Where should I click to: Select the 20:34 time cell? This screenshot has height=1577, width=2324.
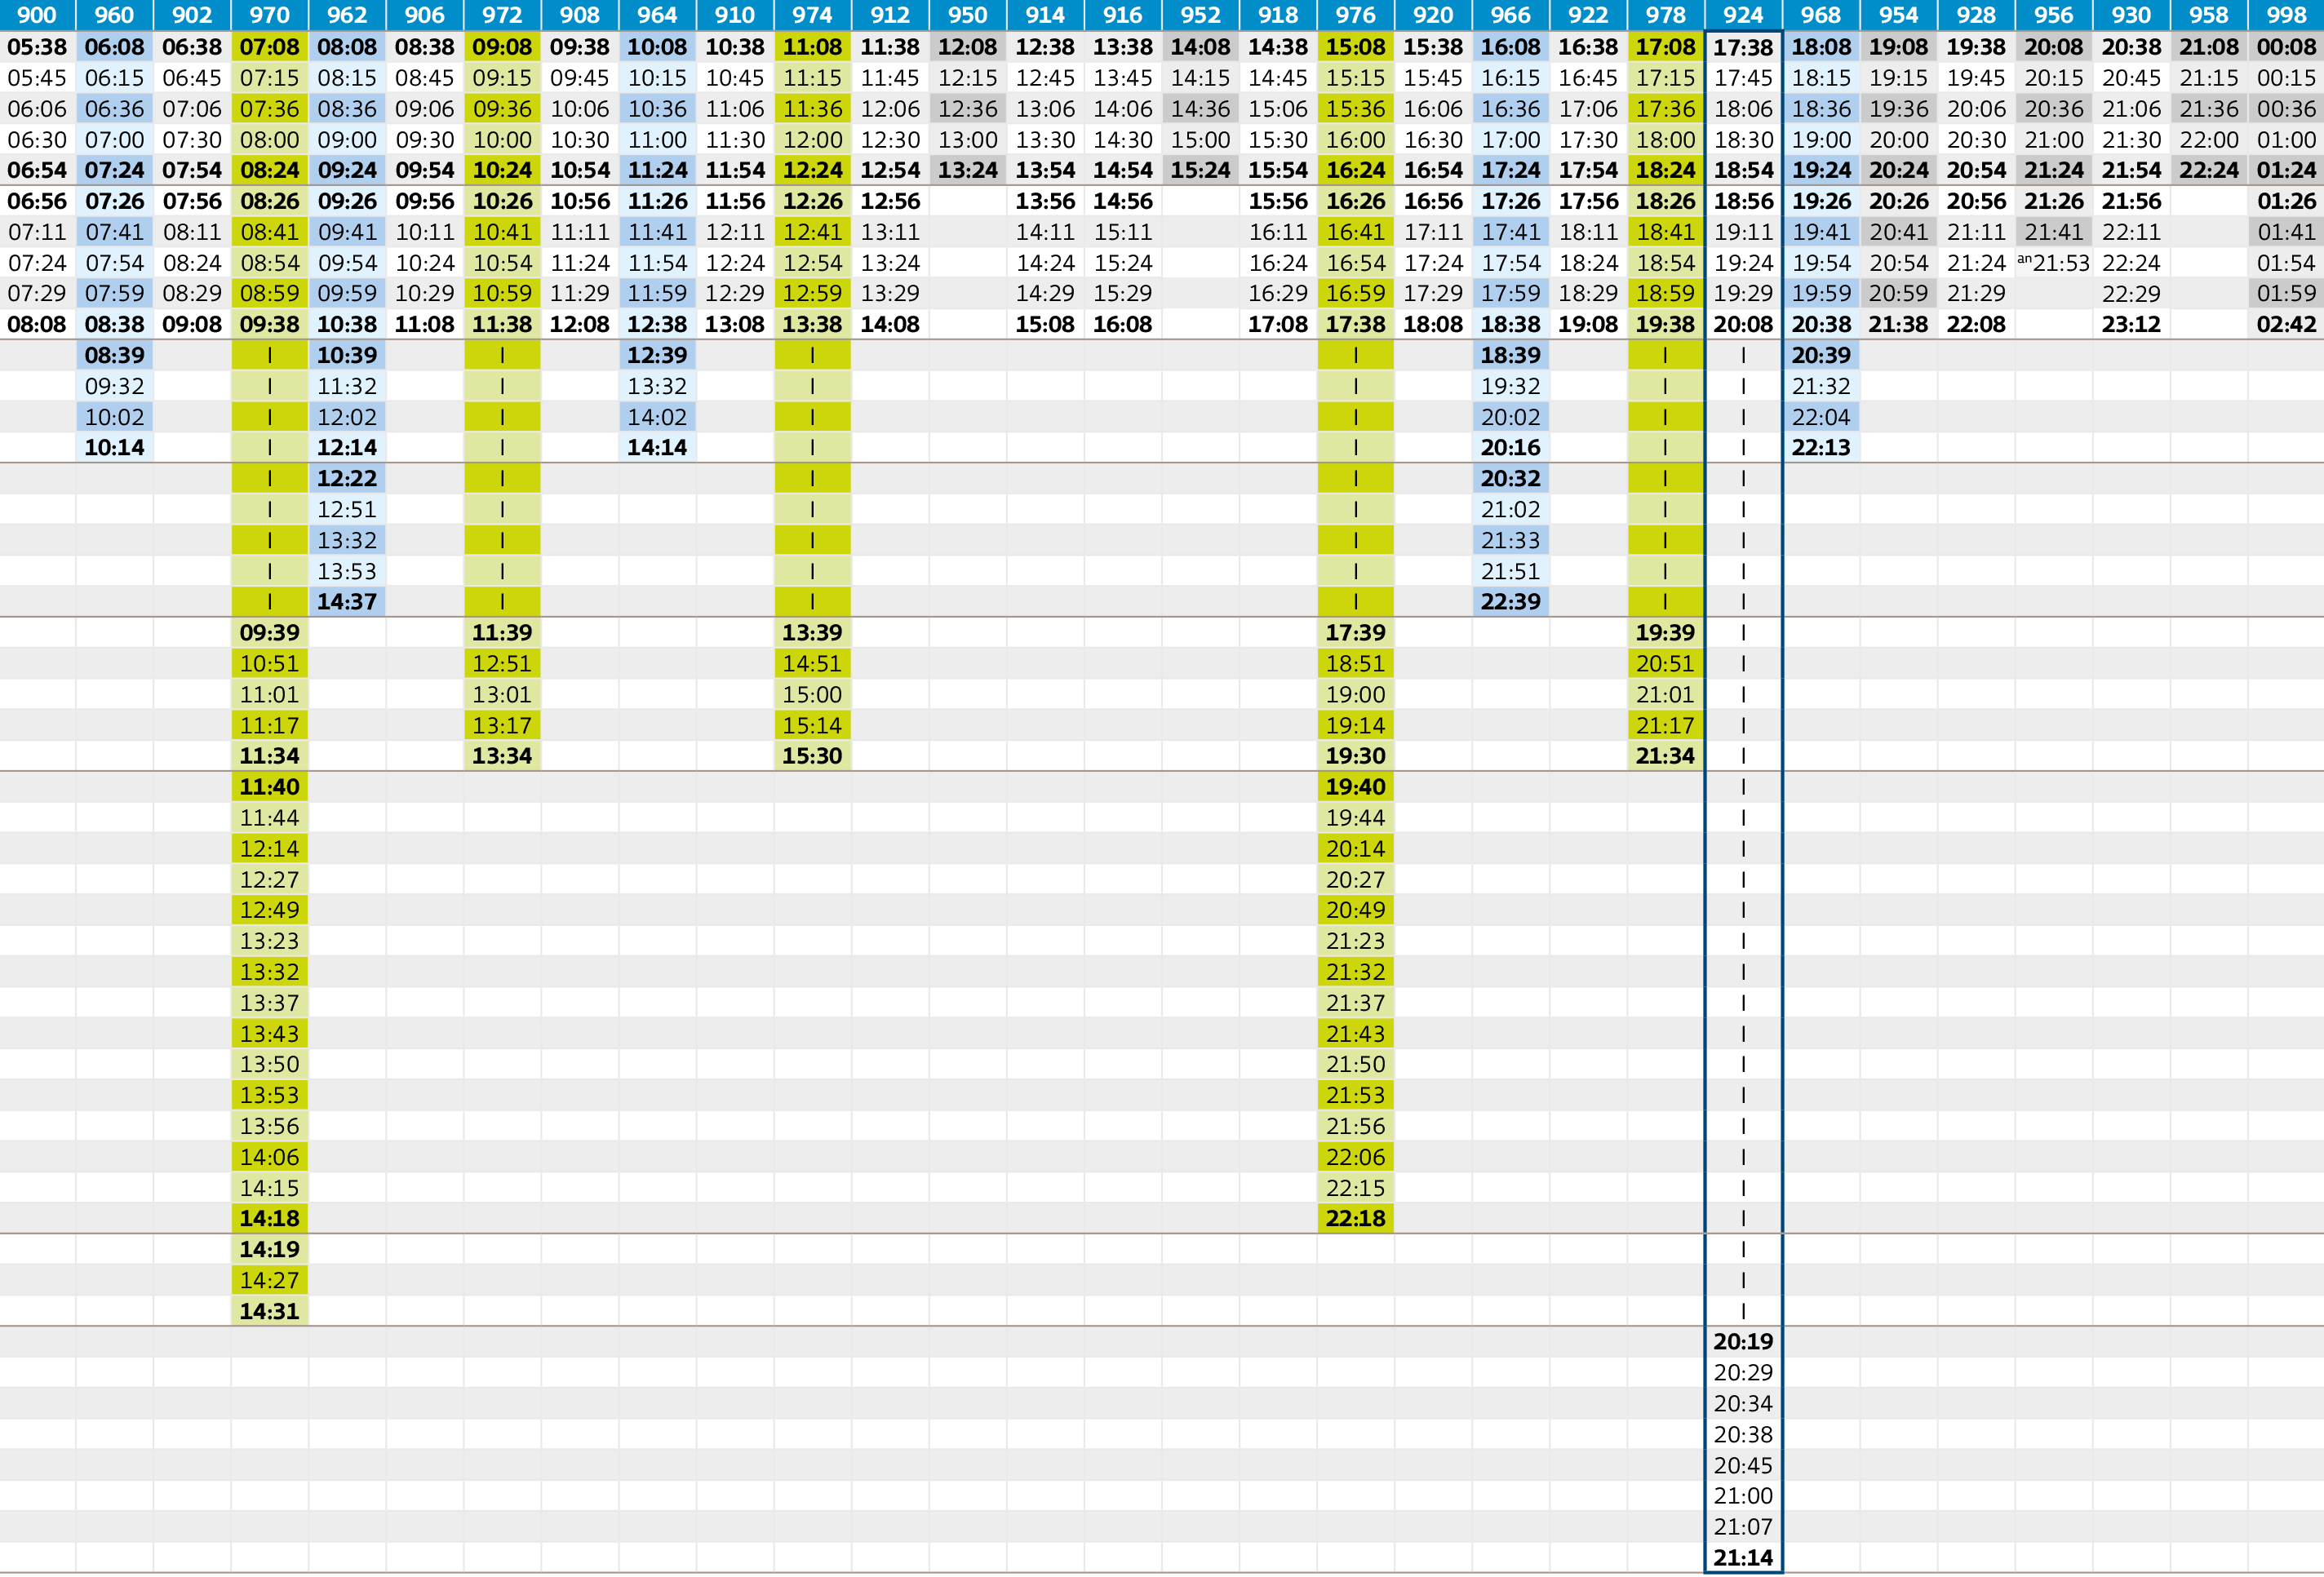coord(1744,1404)
